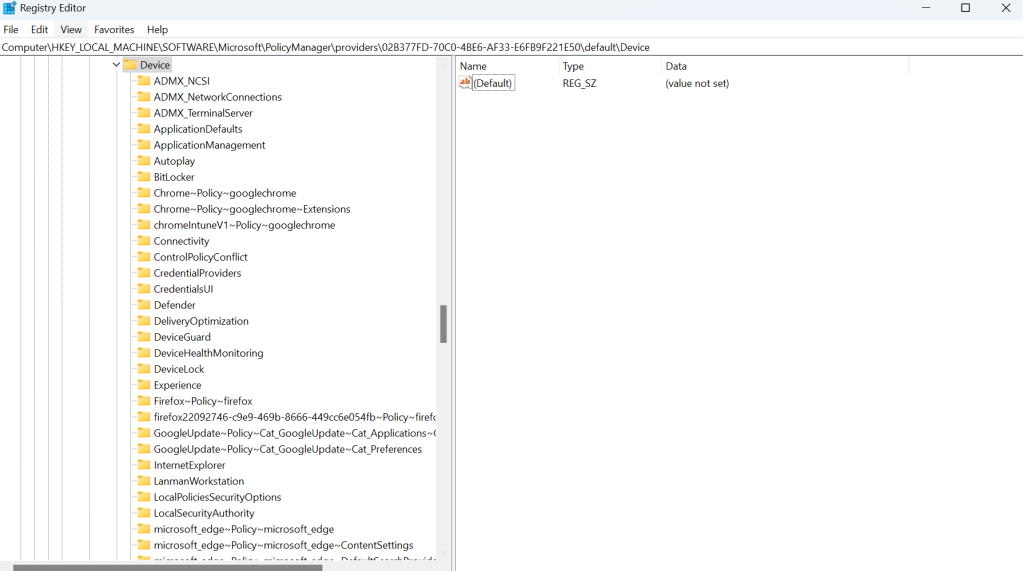Select the ADMX_TerminalServer key

[x=203, y=113]
